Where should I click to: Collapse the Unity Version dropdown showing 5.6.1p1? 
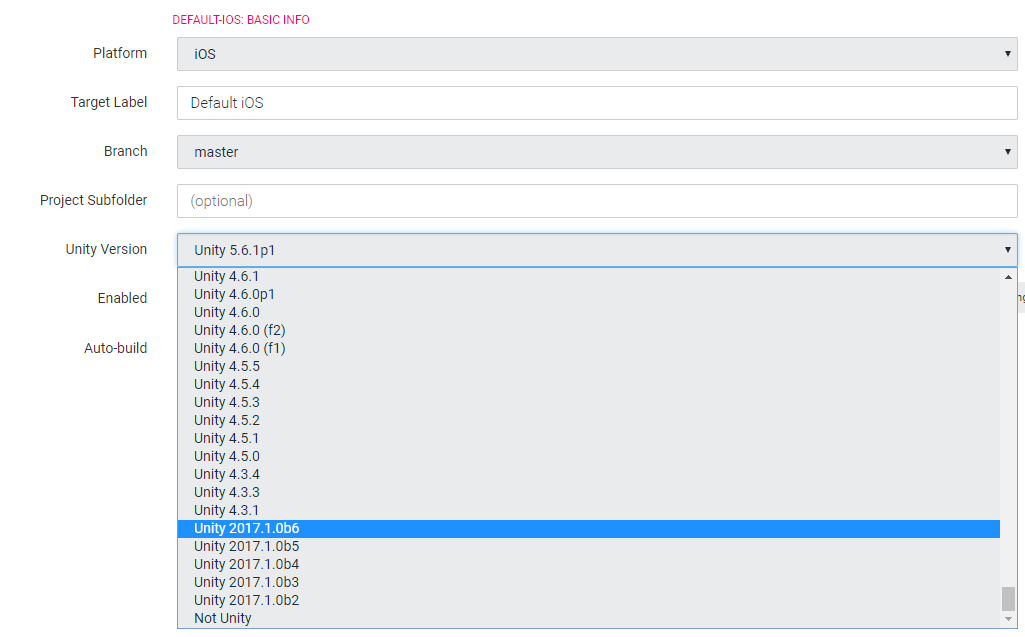tap(597, 250)
